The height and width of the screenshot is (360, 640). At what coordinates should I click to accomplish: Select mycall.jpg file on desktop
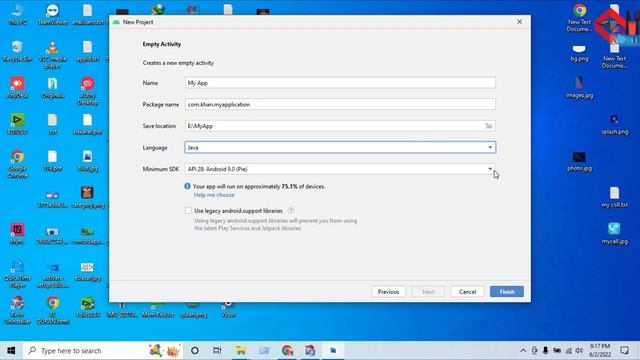click(614, 233)
